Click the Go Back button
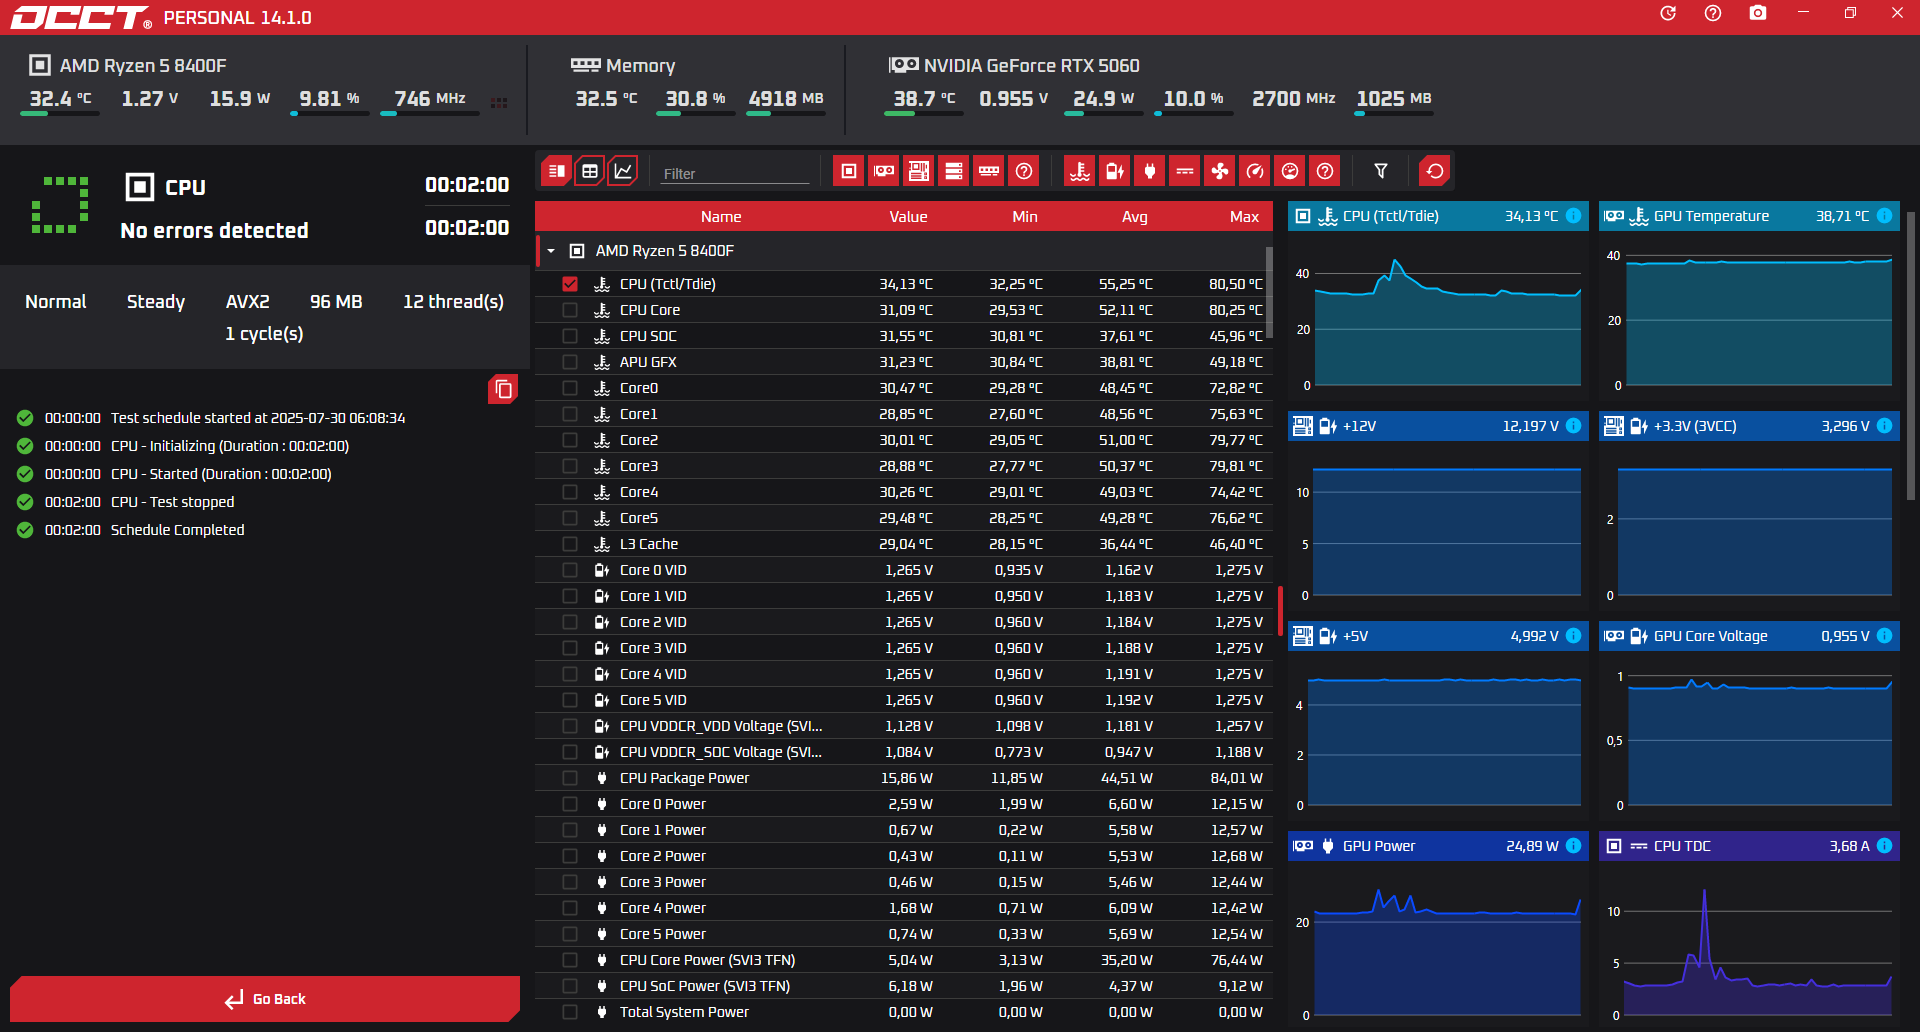Image resolution: width=1920 pixels, height=1032 pixels. (265, 999)
